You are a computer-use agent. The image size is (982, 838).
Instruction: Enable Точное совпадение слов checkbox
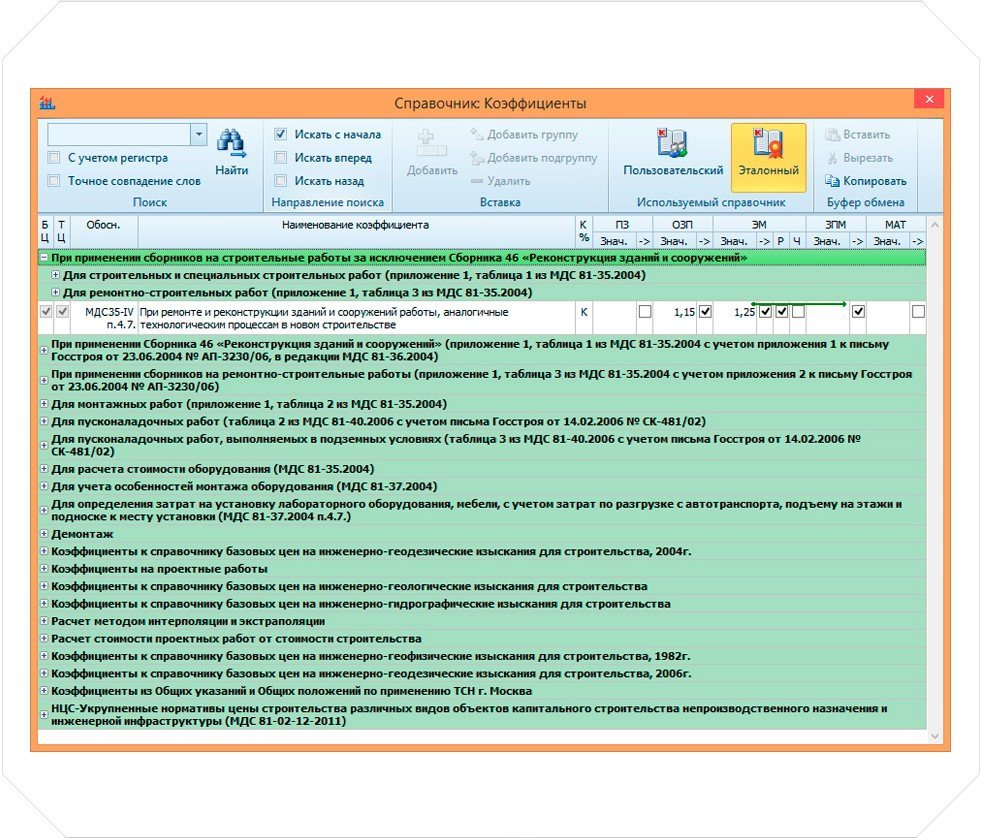(x=54, y=181)
